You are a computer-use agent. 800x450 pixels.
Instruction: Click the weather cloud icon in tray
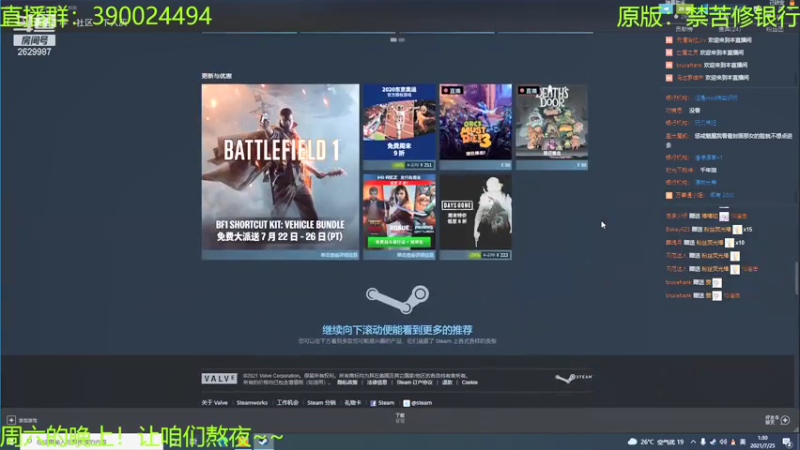633,441
